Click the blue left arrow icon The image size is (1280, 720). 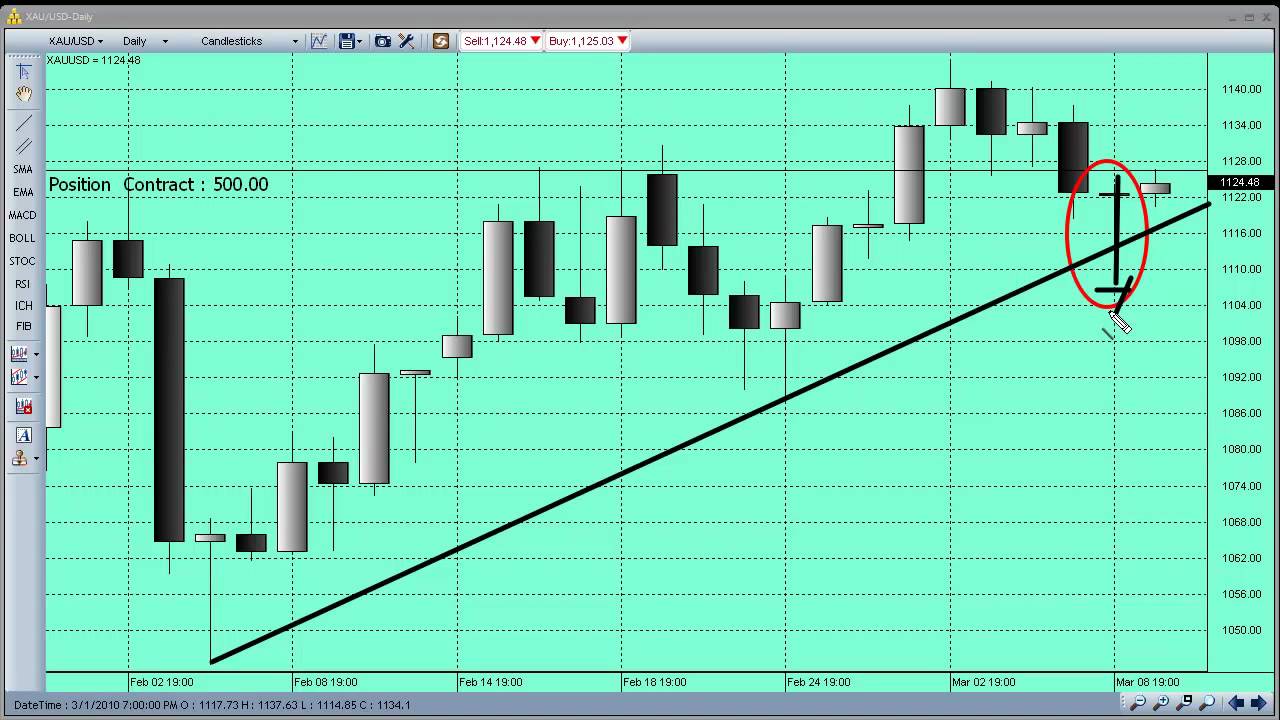tap(1236, 703)
